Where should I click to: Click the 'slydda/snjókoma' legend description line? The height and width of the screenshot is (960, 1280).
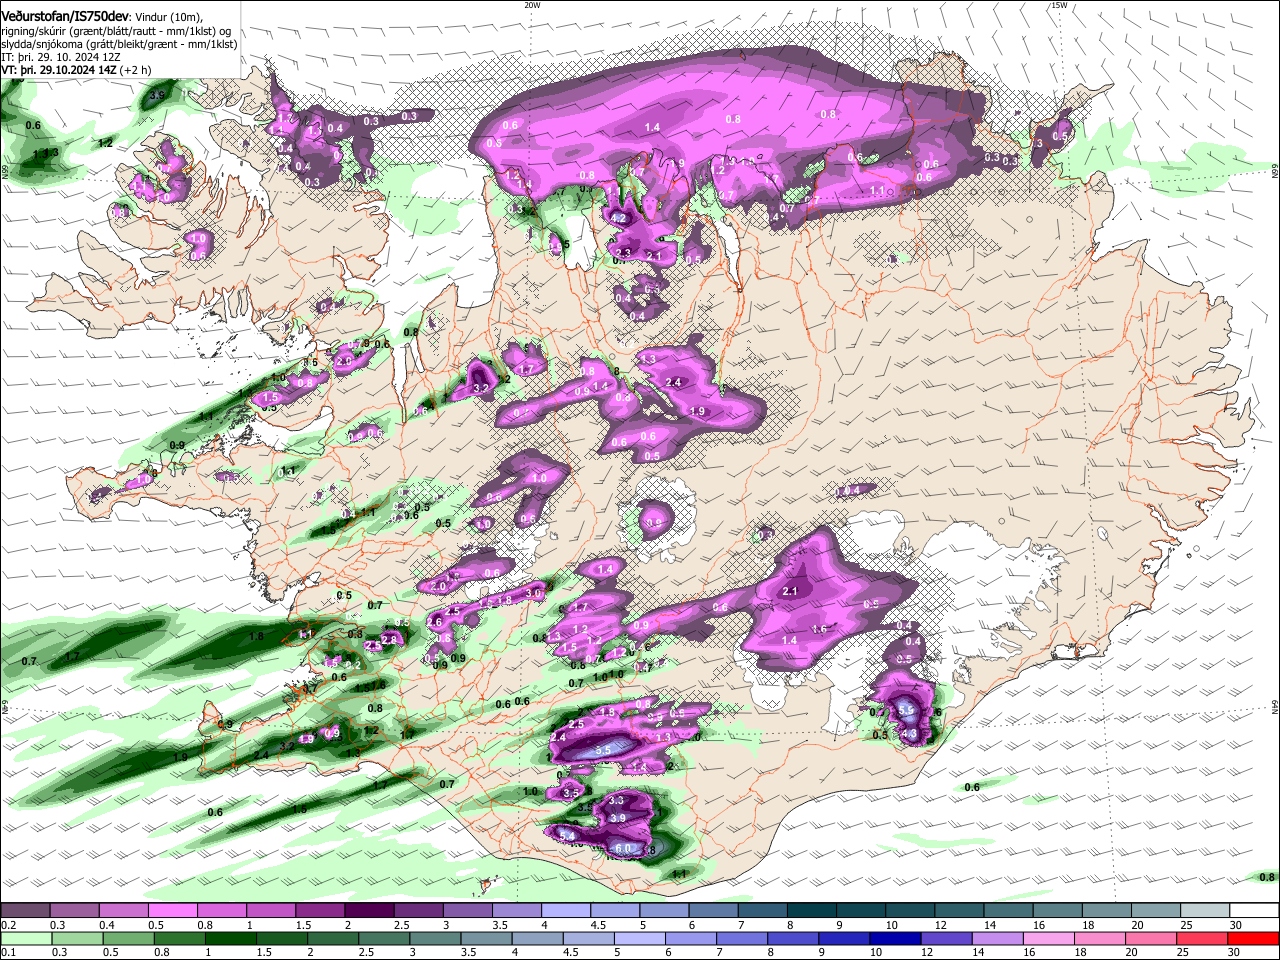(119, 44)
